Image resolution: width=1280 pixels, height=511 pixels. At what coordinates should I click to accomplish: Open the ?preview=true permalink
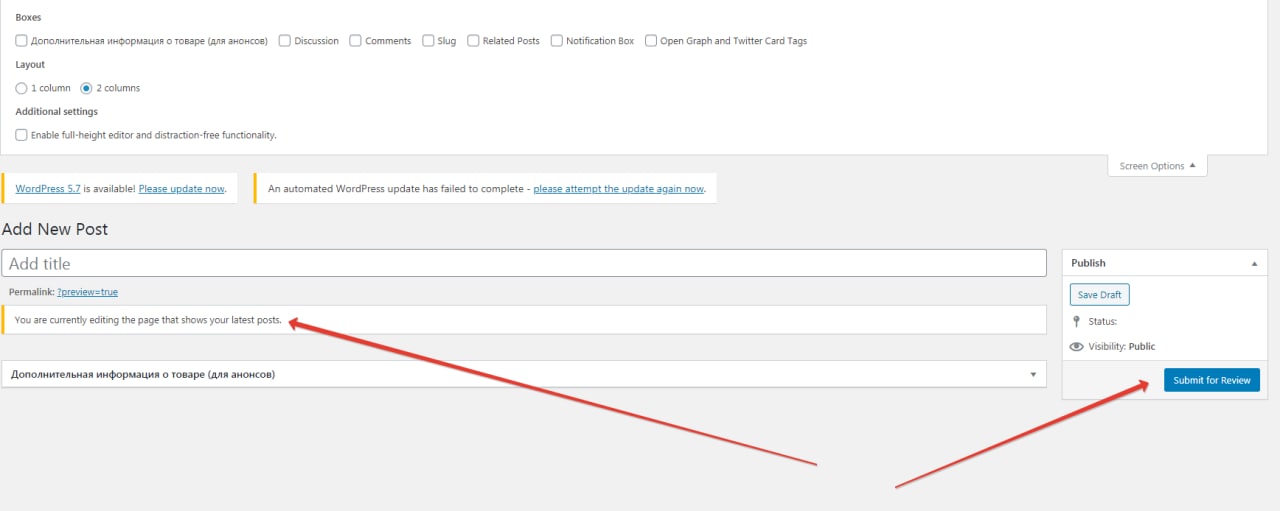(x=87, y=292)
